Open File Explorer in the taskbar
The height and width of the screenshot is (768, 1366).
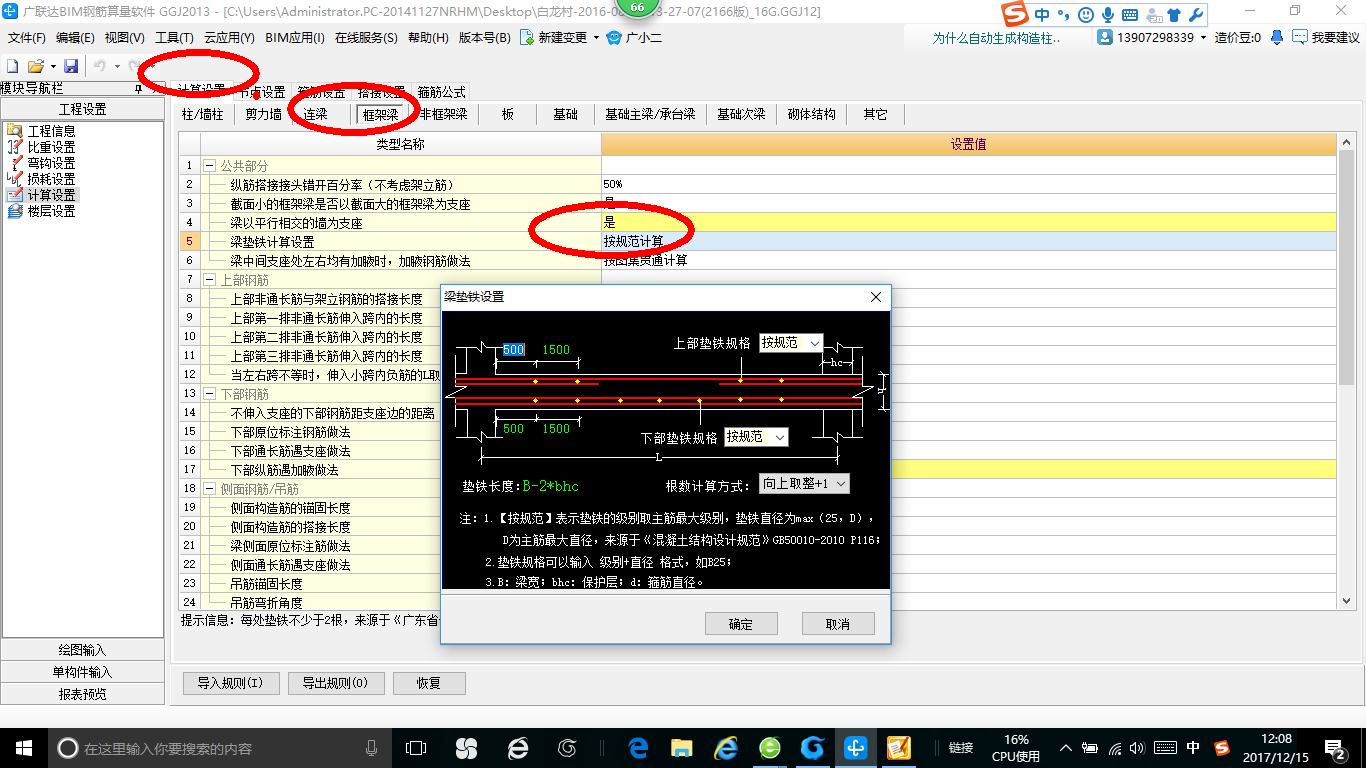(682, 747)
